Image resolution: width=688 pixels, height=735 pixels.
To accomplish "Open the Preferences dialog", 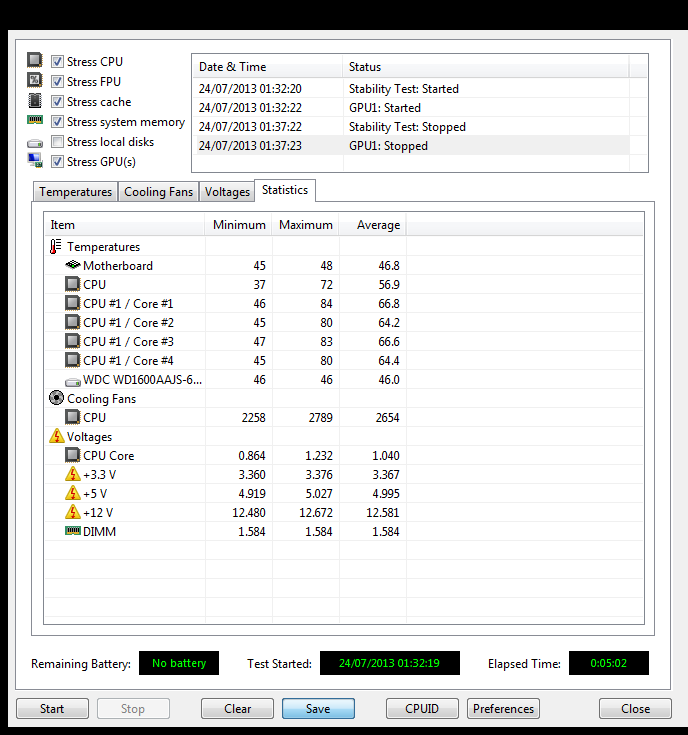I will (503, 709).
